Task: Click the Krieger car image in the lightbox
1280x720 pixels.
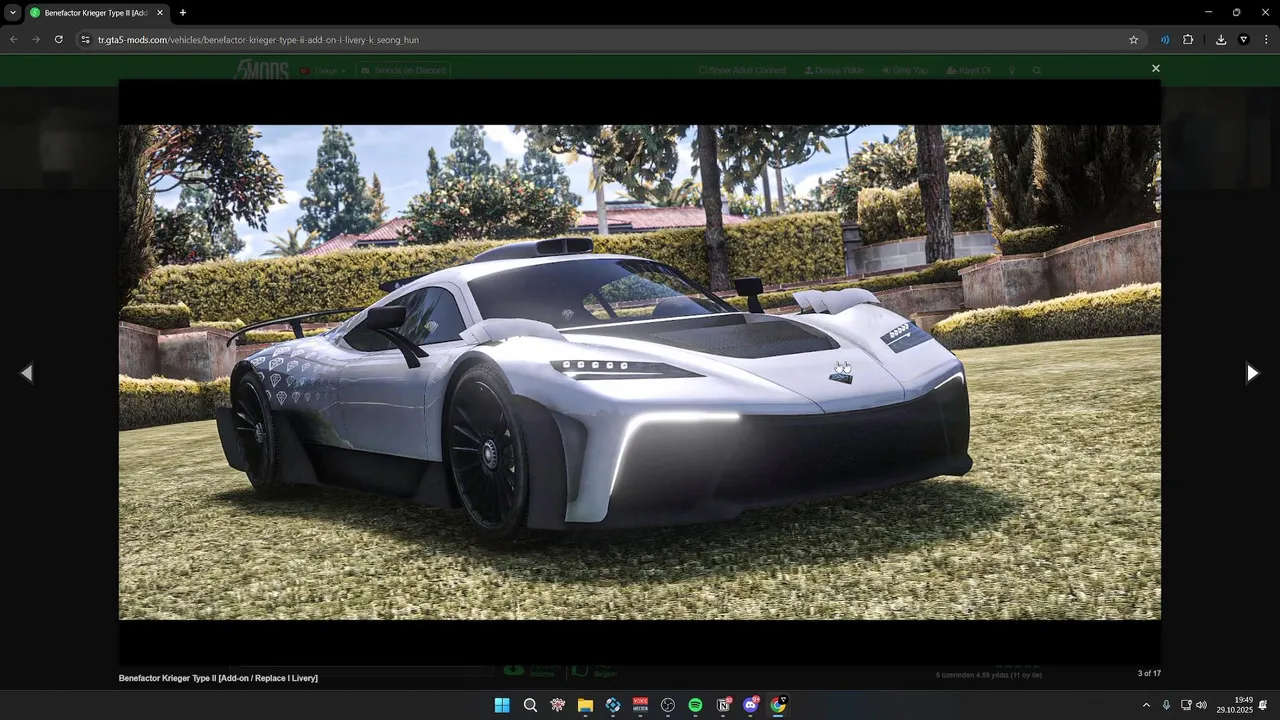Action: [640, 372]
